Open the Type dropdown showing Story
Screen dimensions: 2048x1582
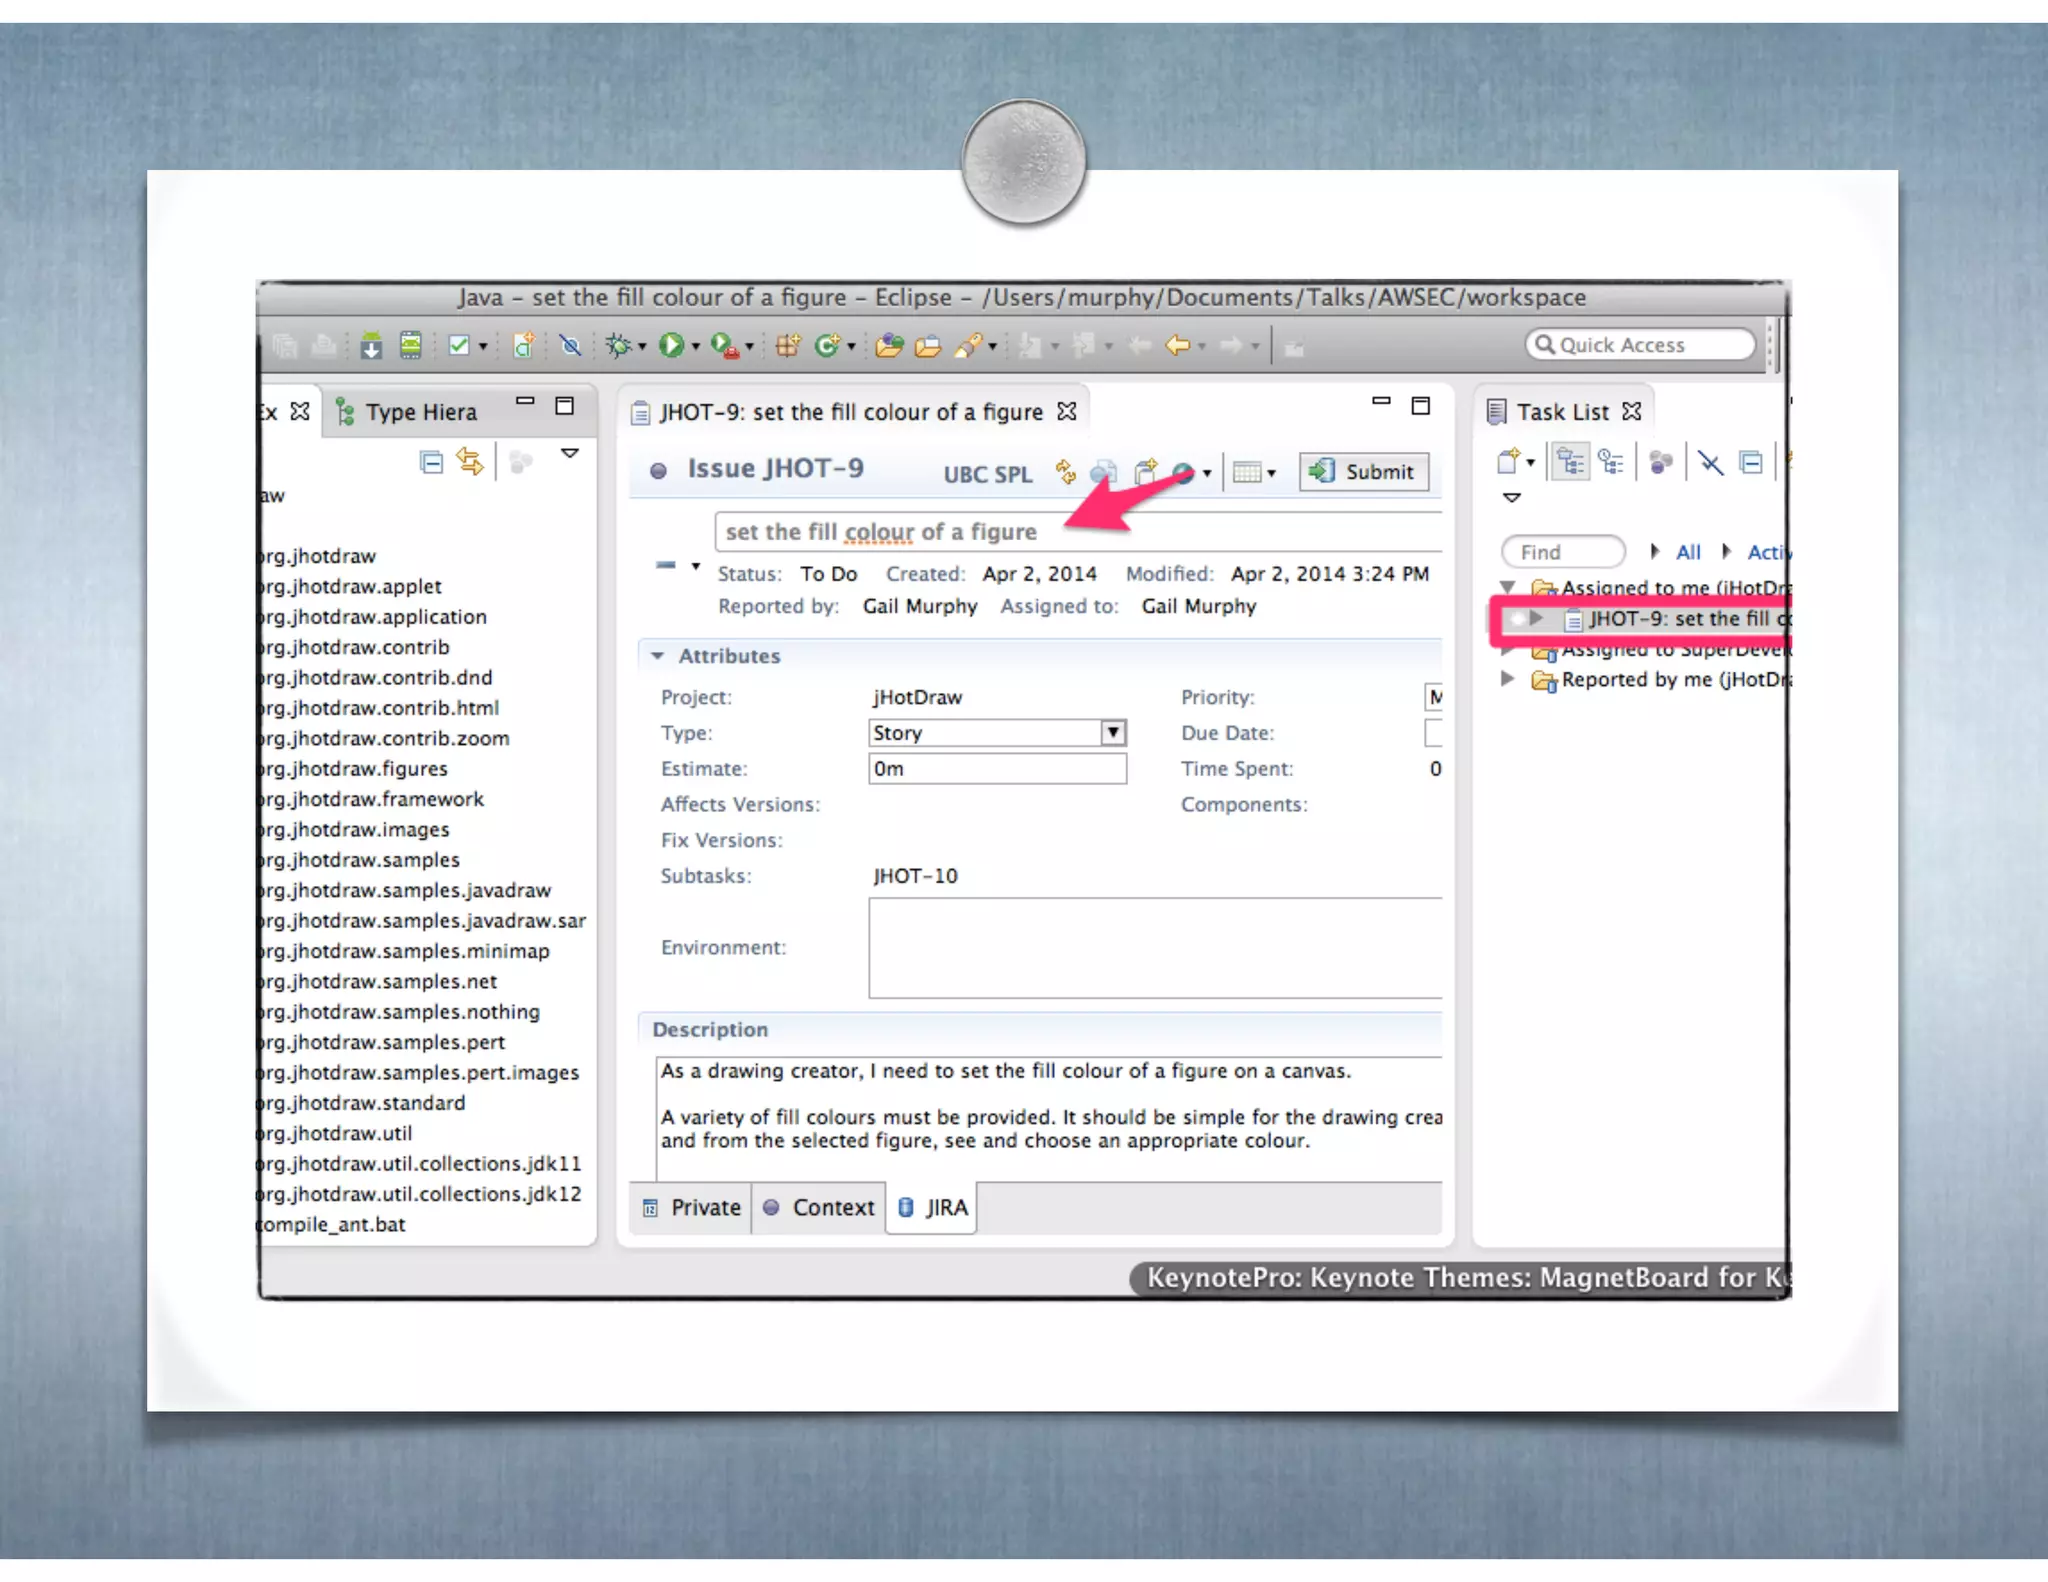pos(1112,733)
